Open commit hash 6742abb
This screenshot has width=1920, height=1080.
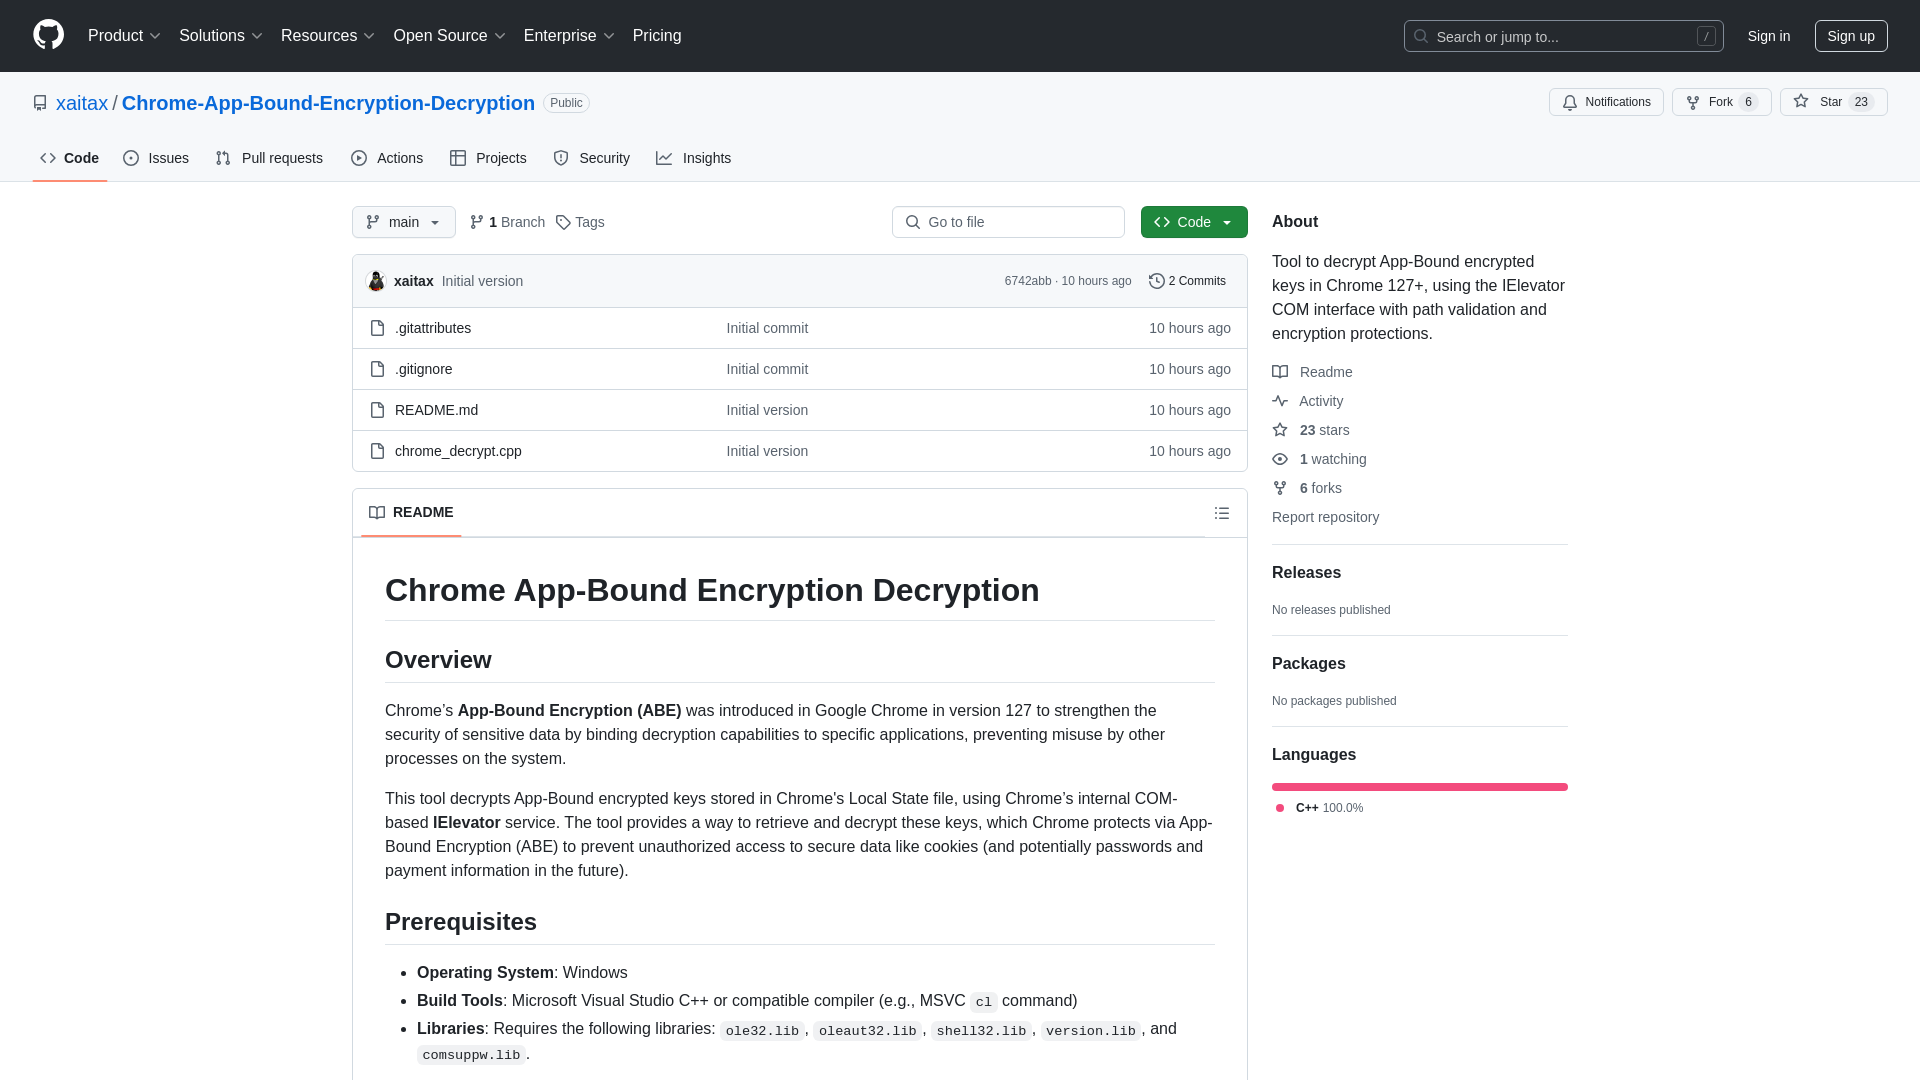click(1028, 281)
